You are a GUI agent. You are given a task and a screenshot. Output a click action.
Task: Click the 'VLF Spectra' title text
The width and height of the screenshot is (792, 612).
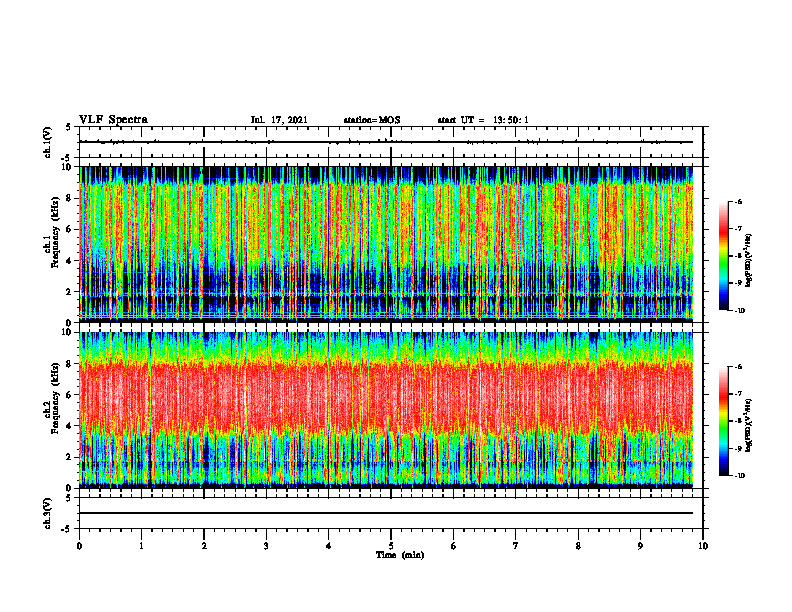pos(113,120)
